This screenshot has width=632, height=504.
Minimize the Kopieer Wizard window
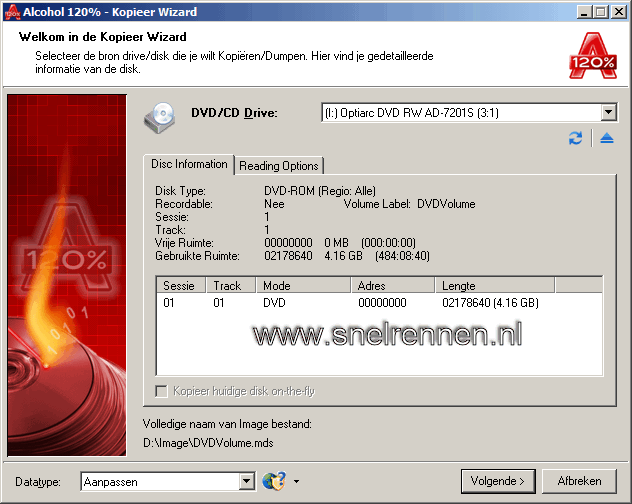[x=584, y=12]
